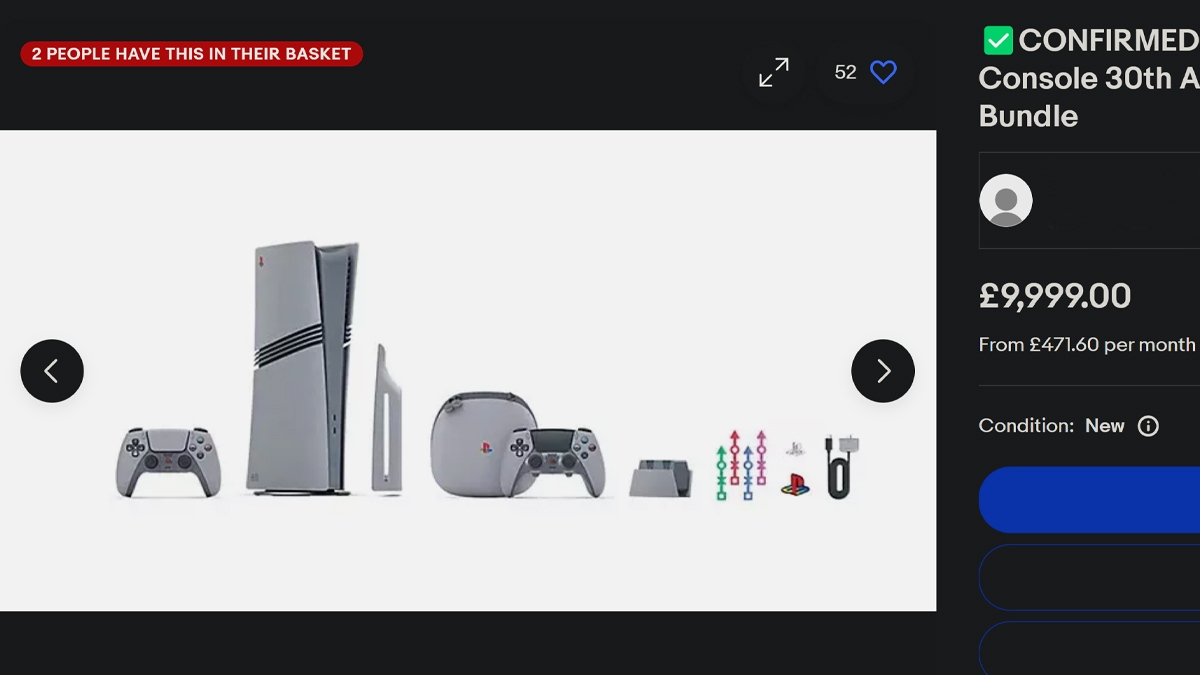The image size is (1200, 675).
Task: Click the 'Condition: New' label
Action: tap(1051, 426)
